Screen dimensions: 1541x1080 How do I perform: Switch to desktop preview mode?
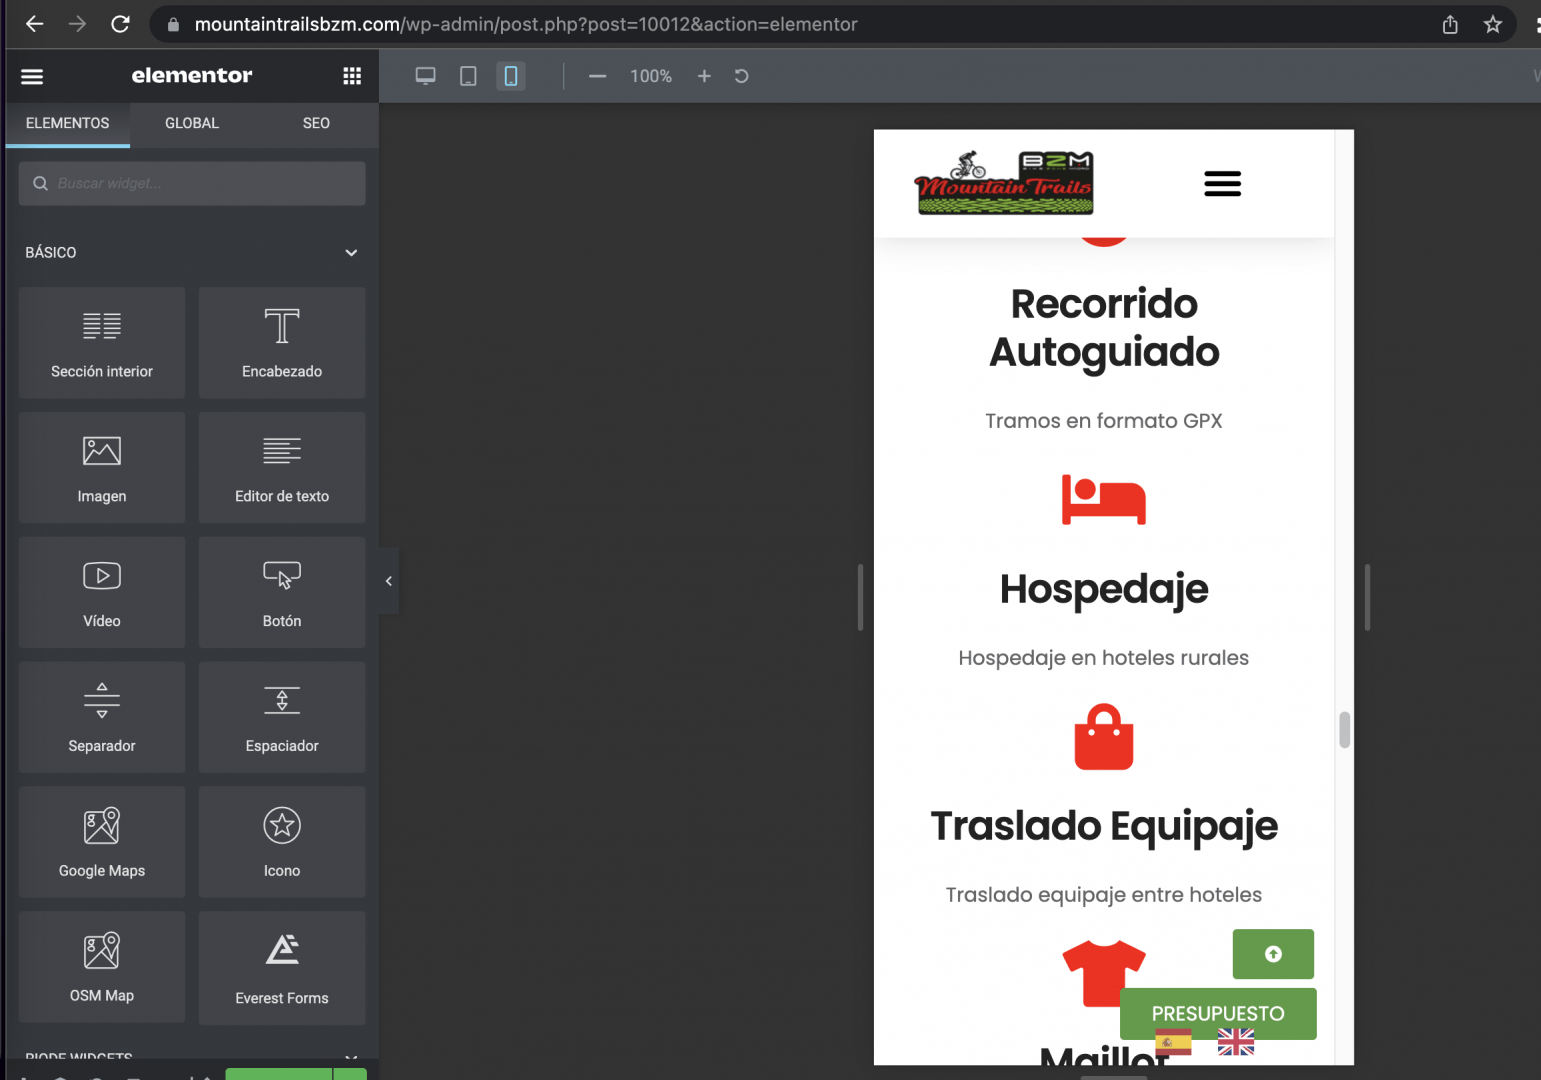(426, 76)
